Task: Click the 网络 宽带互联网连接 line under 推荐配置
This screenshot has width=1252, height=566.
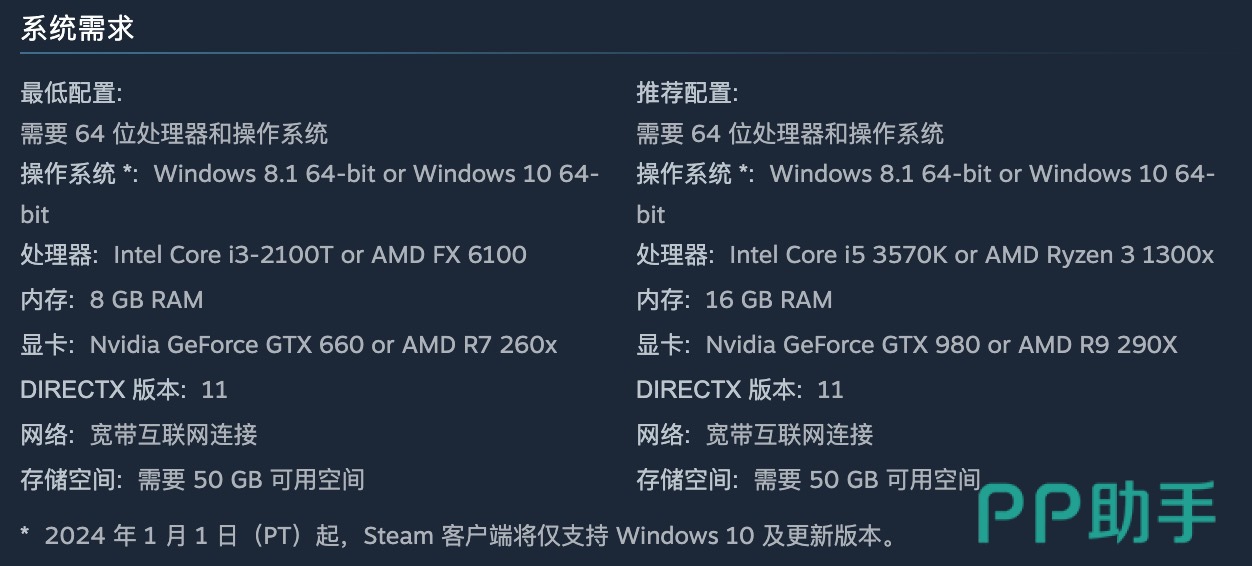Action: click(x=755, y=435)
